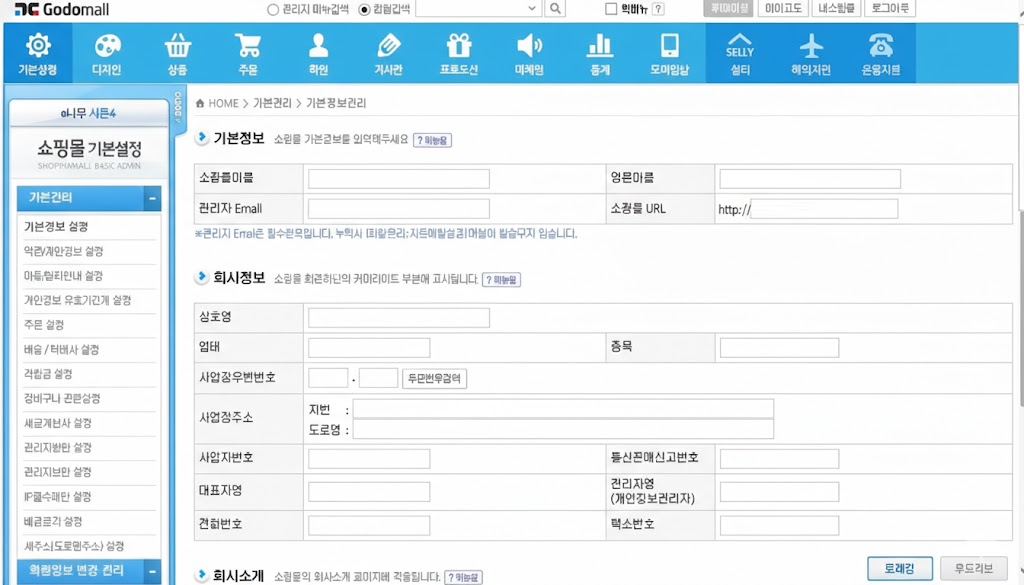
Task: Click the shop name input field
Action: pyautogui.click(x=398, y=179)
